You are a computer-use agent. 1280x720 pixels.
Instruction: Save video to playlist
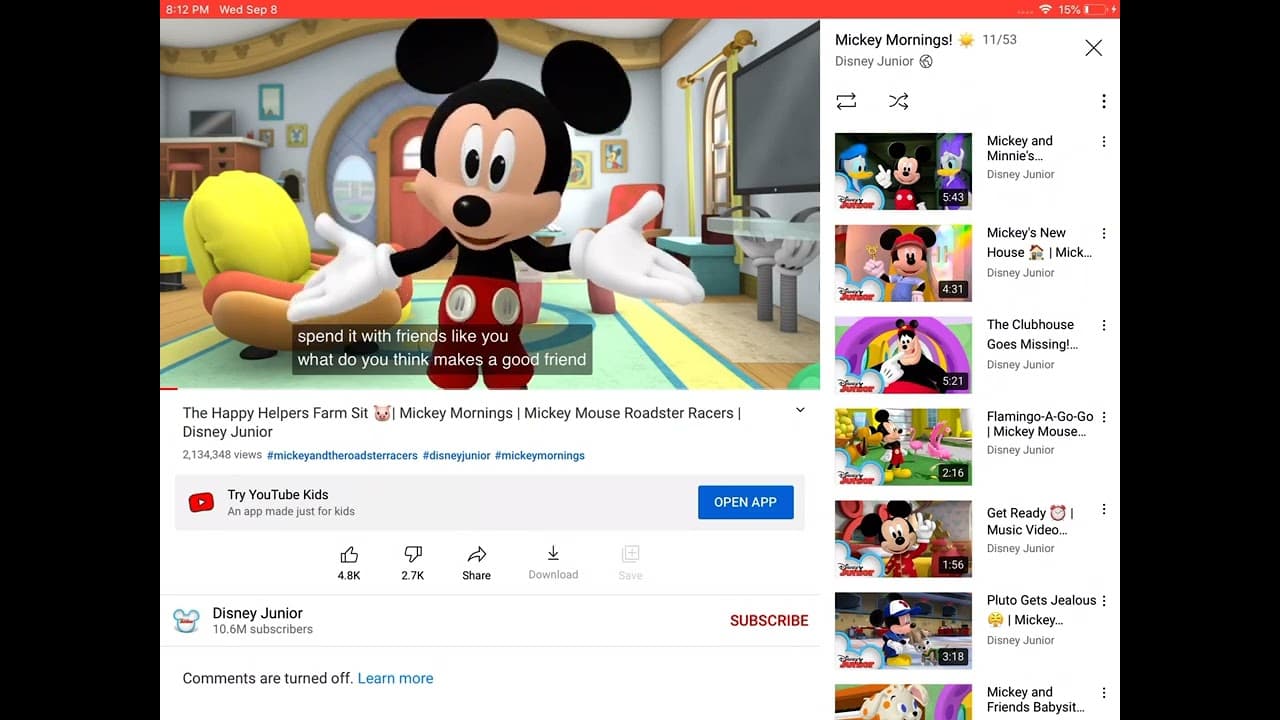630,554
